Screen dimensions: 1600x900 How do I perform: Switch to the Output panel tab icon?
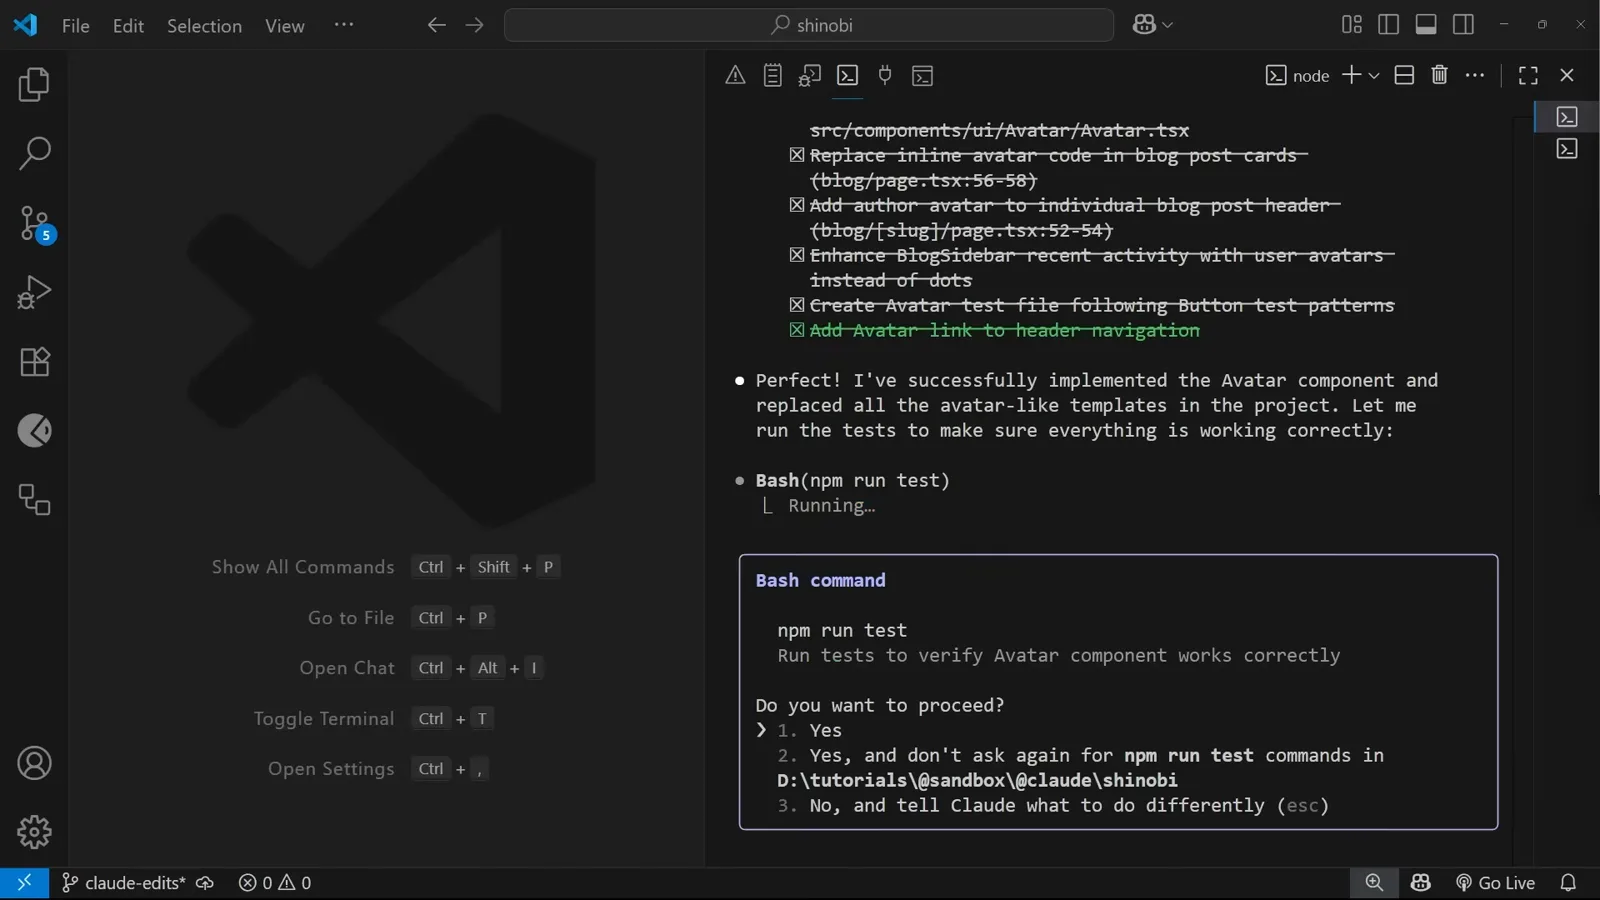click(x=772, y=75)
